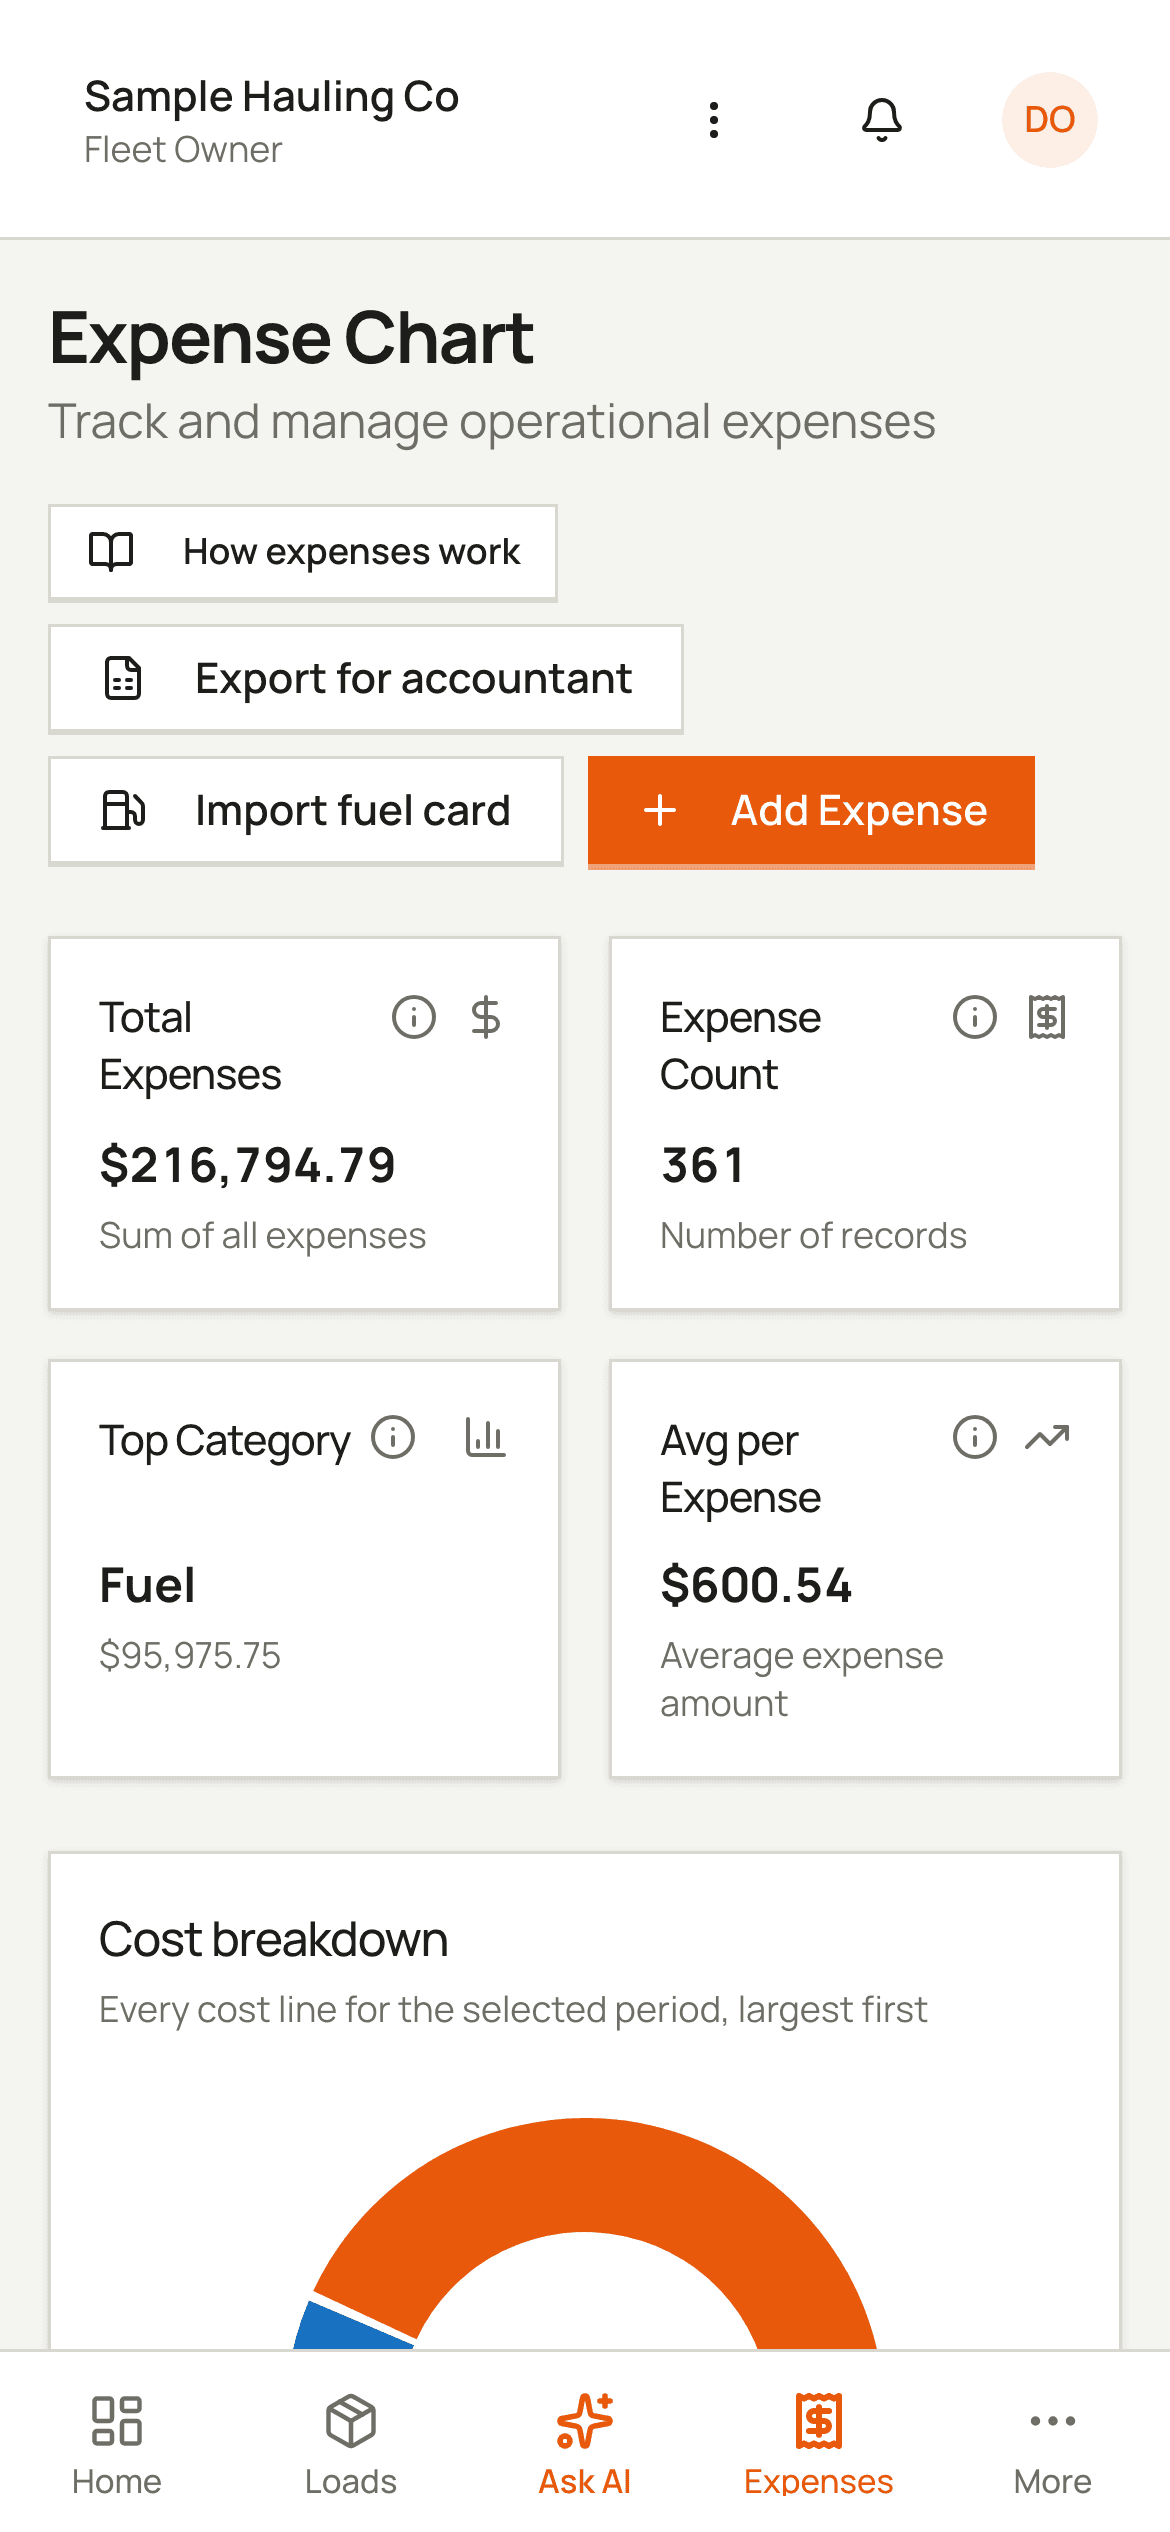Click Import fuel card button
Screen dimensions: 1170x2532
tap(306, 811)
